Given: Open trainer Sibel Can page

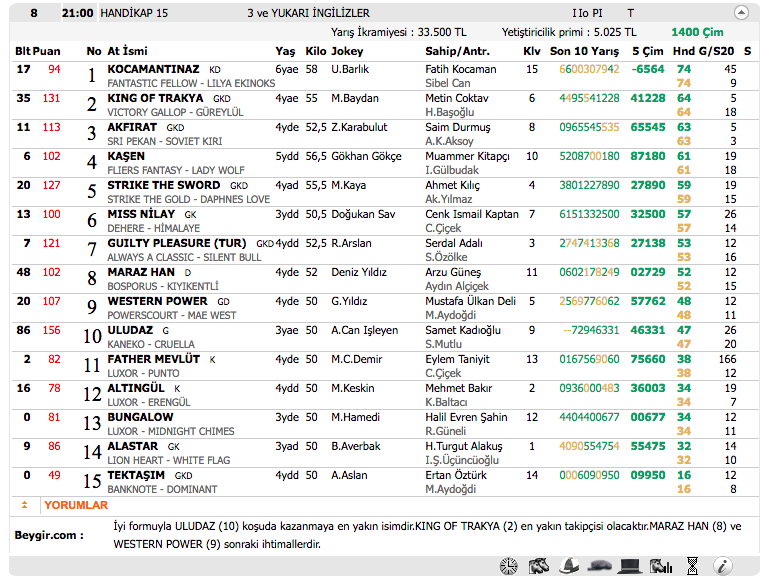Looking at the screenshot, I should 447,83.
